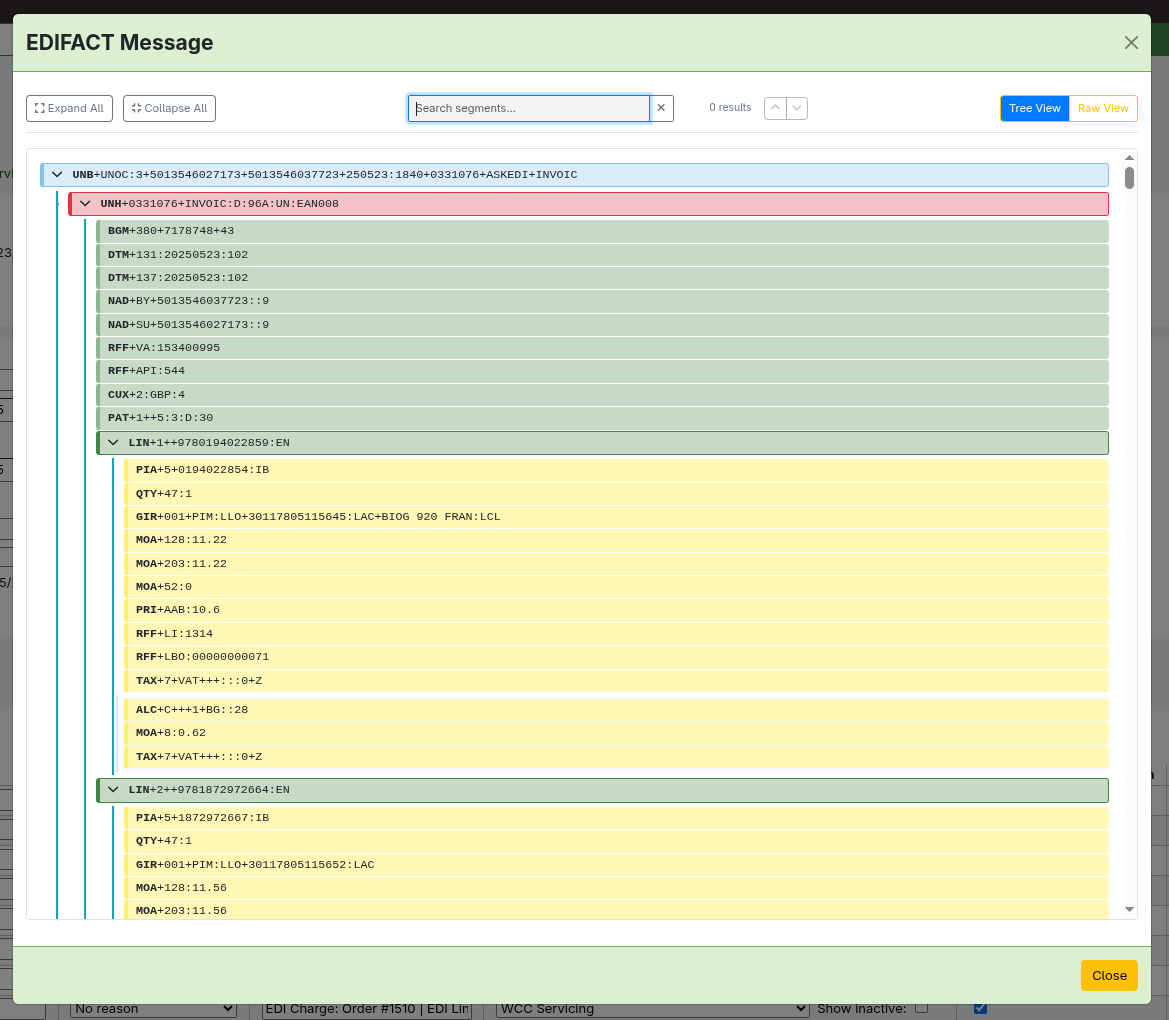Focus the Search segments input field

(x=529, y=108)
